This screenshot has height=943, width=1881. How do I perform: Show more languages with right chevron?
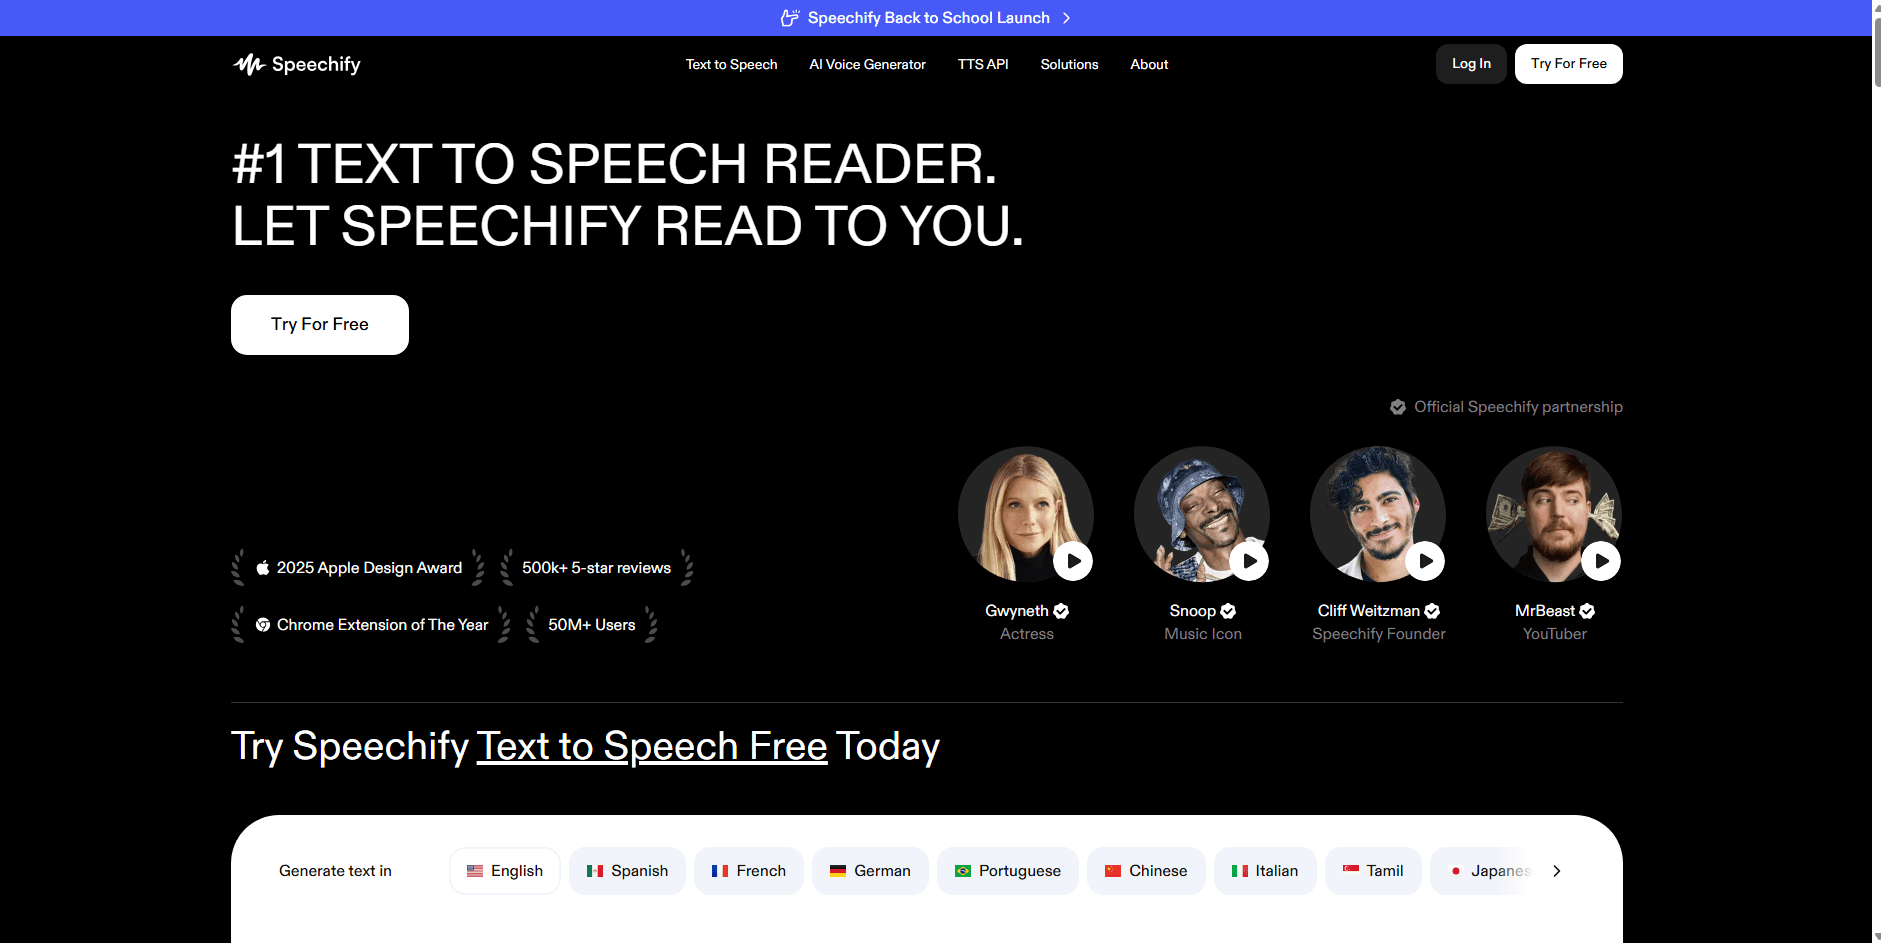click(1557, 871)
